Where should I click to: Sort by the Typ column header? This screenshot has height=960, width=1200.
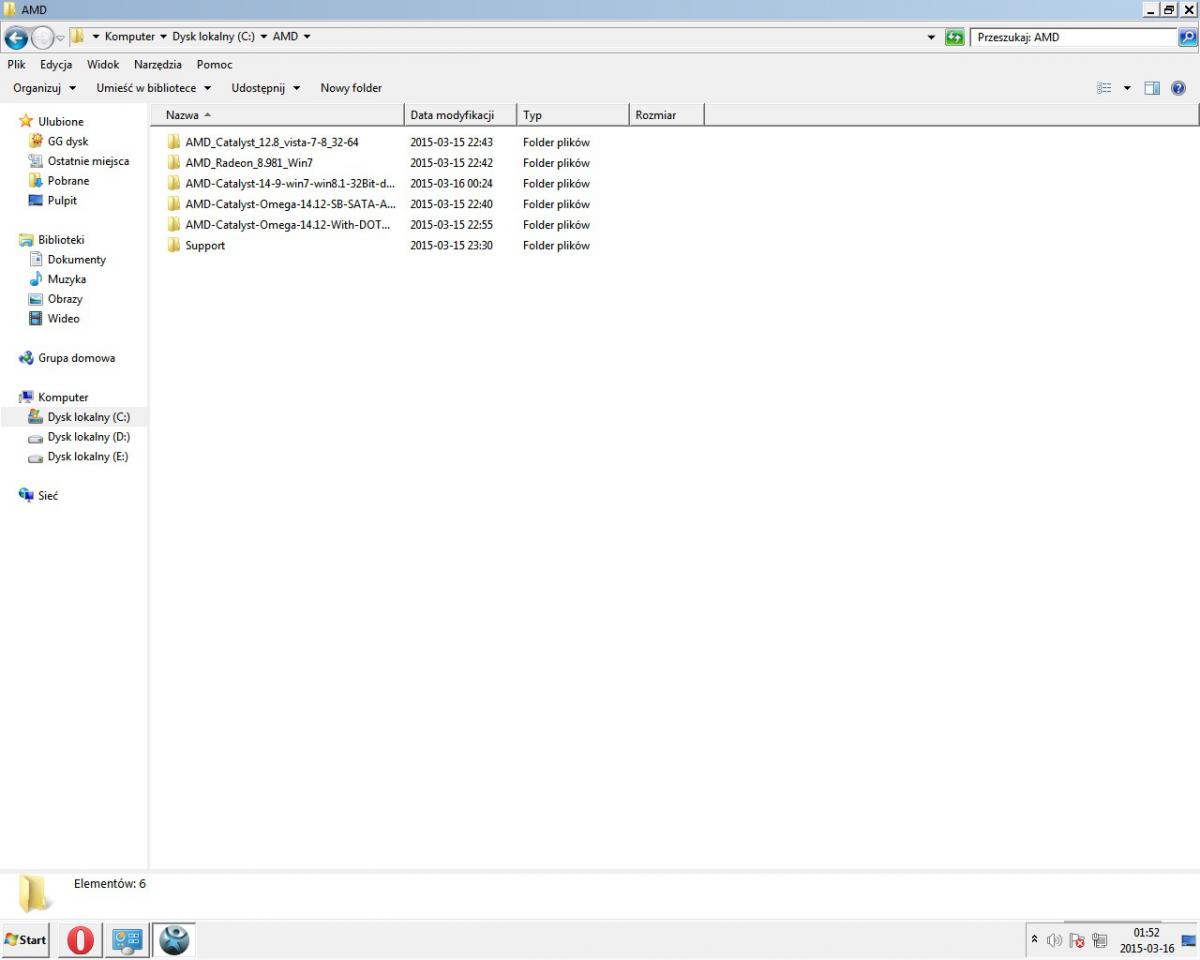tap(573, 115)
